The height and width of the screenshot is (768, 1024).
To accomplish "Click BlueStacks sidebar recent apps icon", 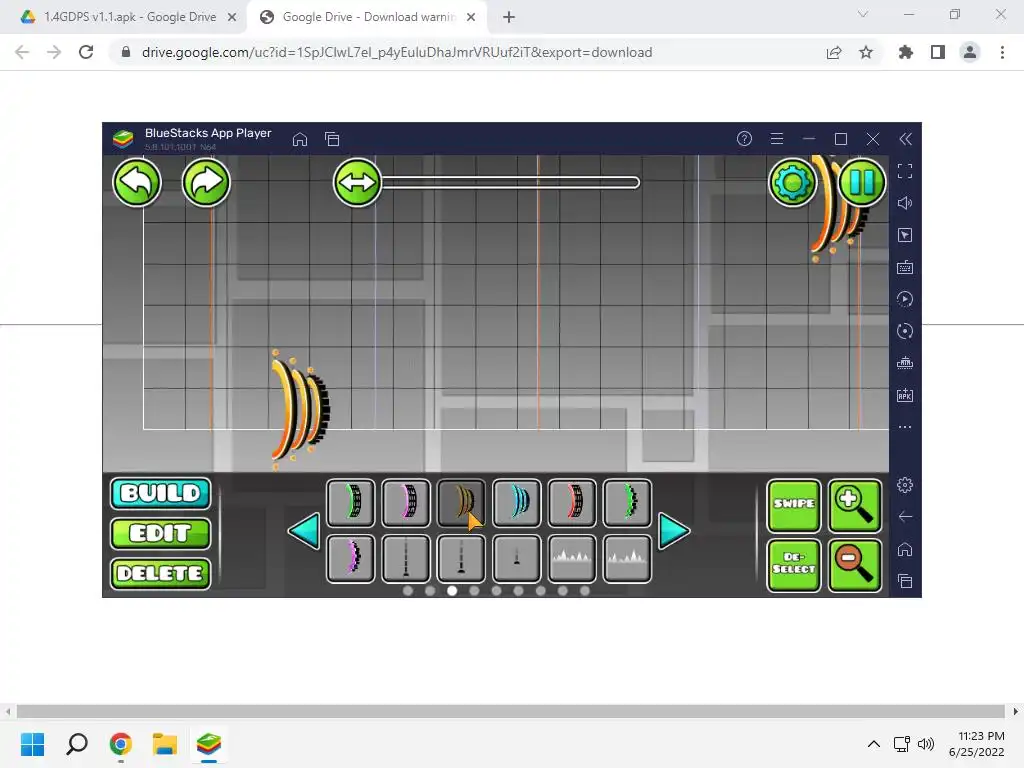I will coord(905,581).
